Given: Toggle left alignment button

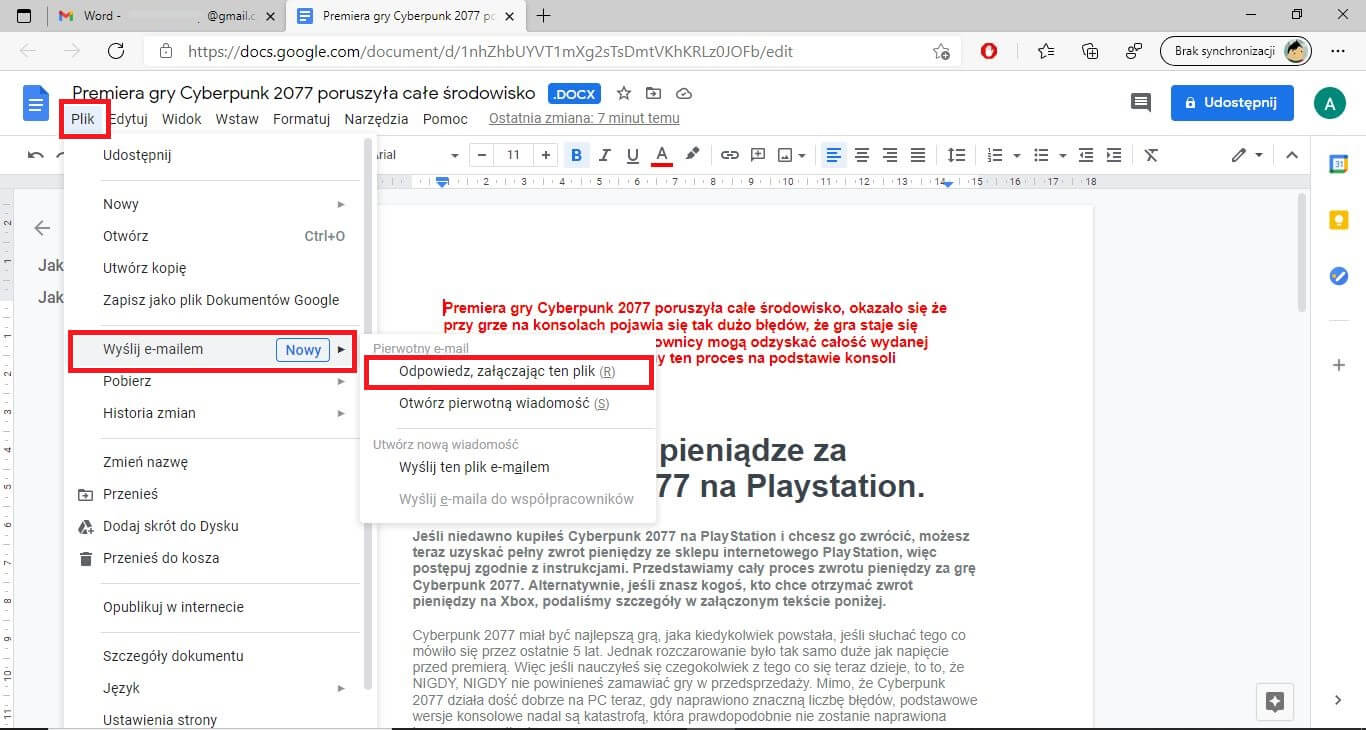Looking at the screenshot, I should pyautogui.click(x=834, y=155).
